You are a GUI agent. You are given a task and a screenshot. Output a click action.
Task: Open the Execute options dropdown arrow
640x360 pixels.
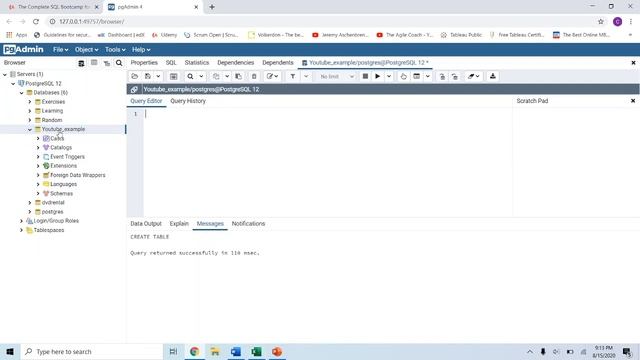[389, 76]
